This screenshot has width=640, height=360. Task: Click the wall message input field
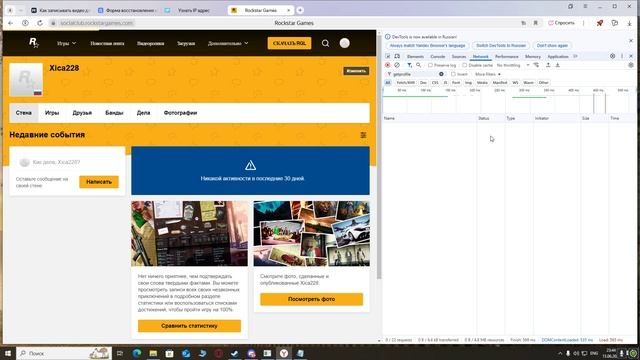67,162
